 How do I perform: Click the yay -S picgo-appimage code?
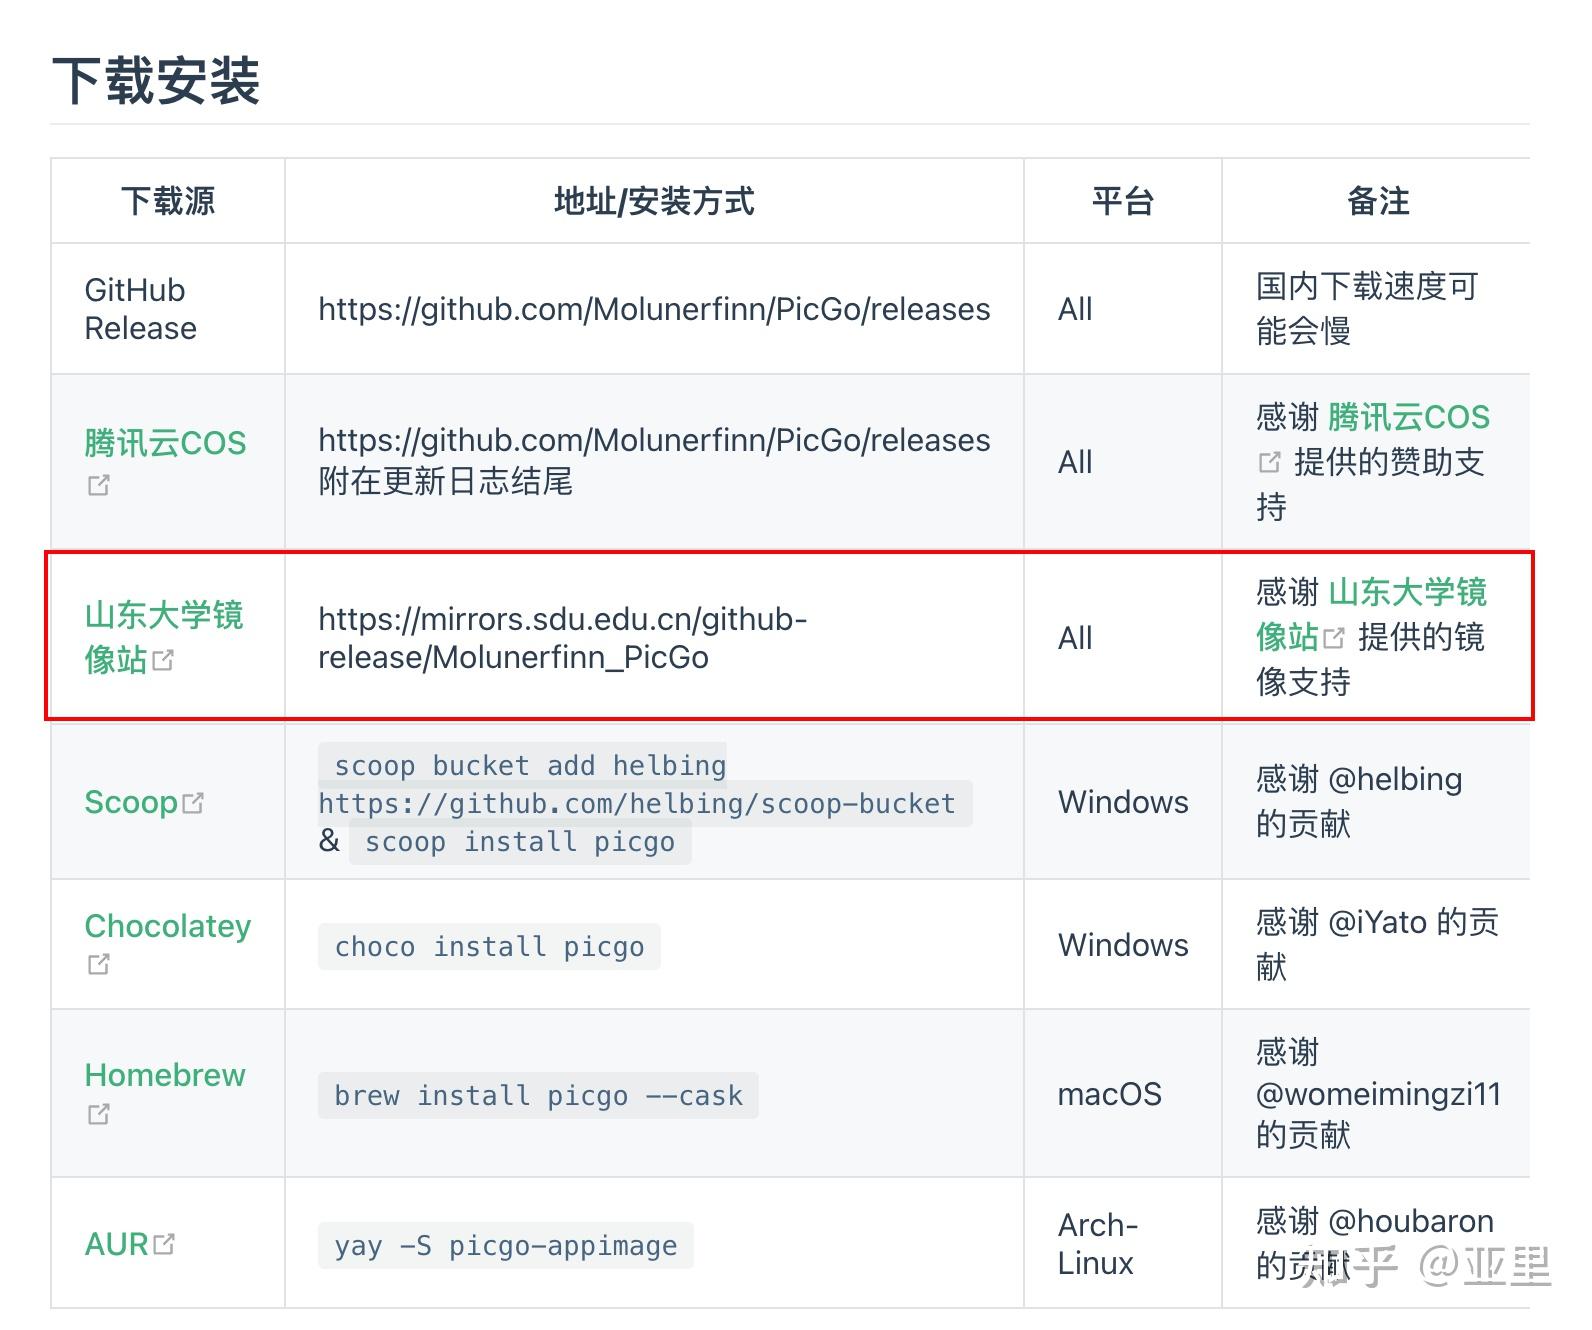[x=506, y=1245]
